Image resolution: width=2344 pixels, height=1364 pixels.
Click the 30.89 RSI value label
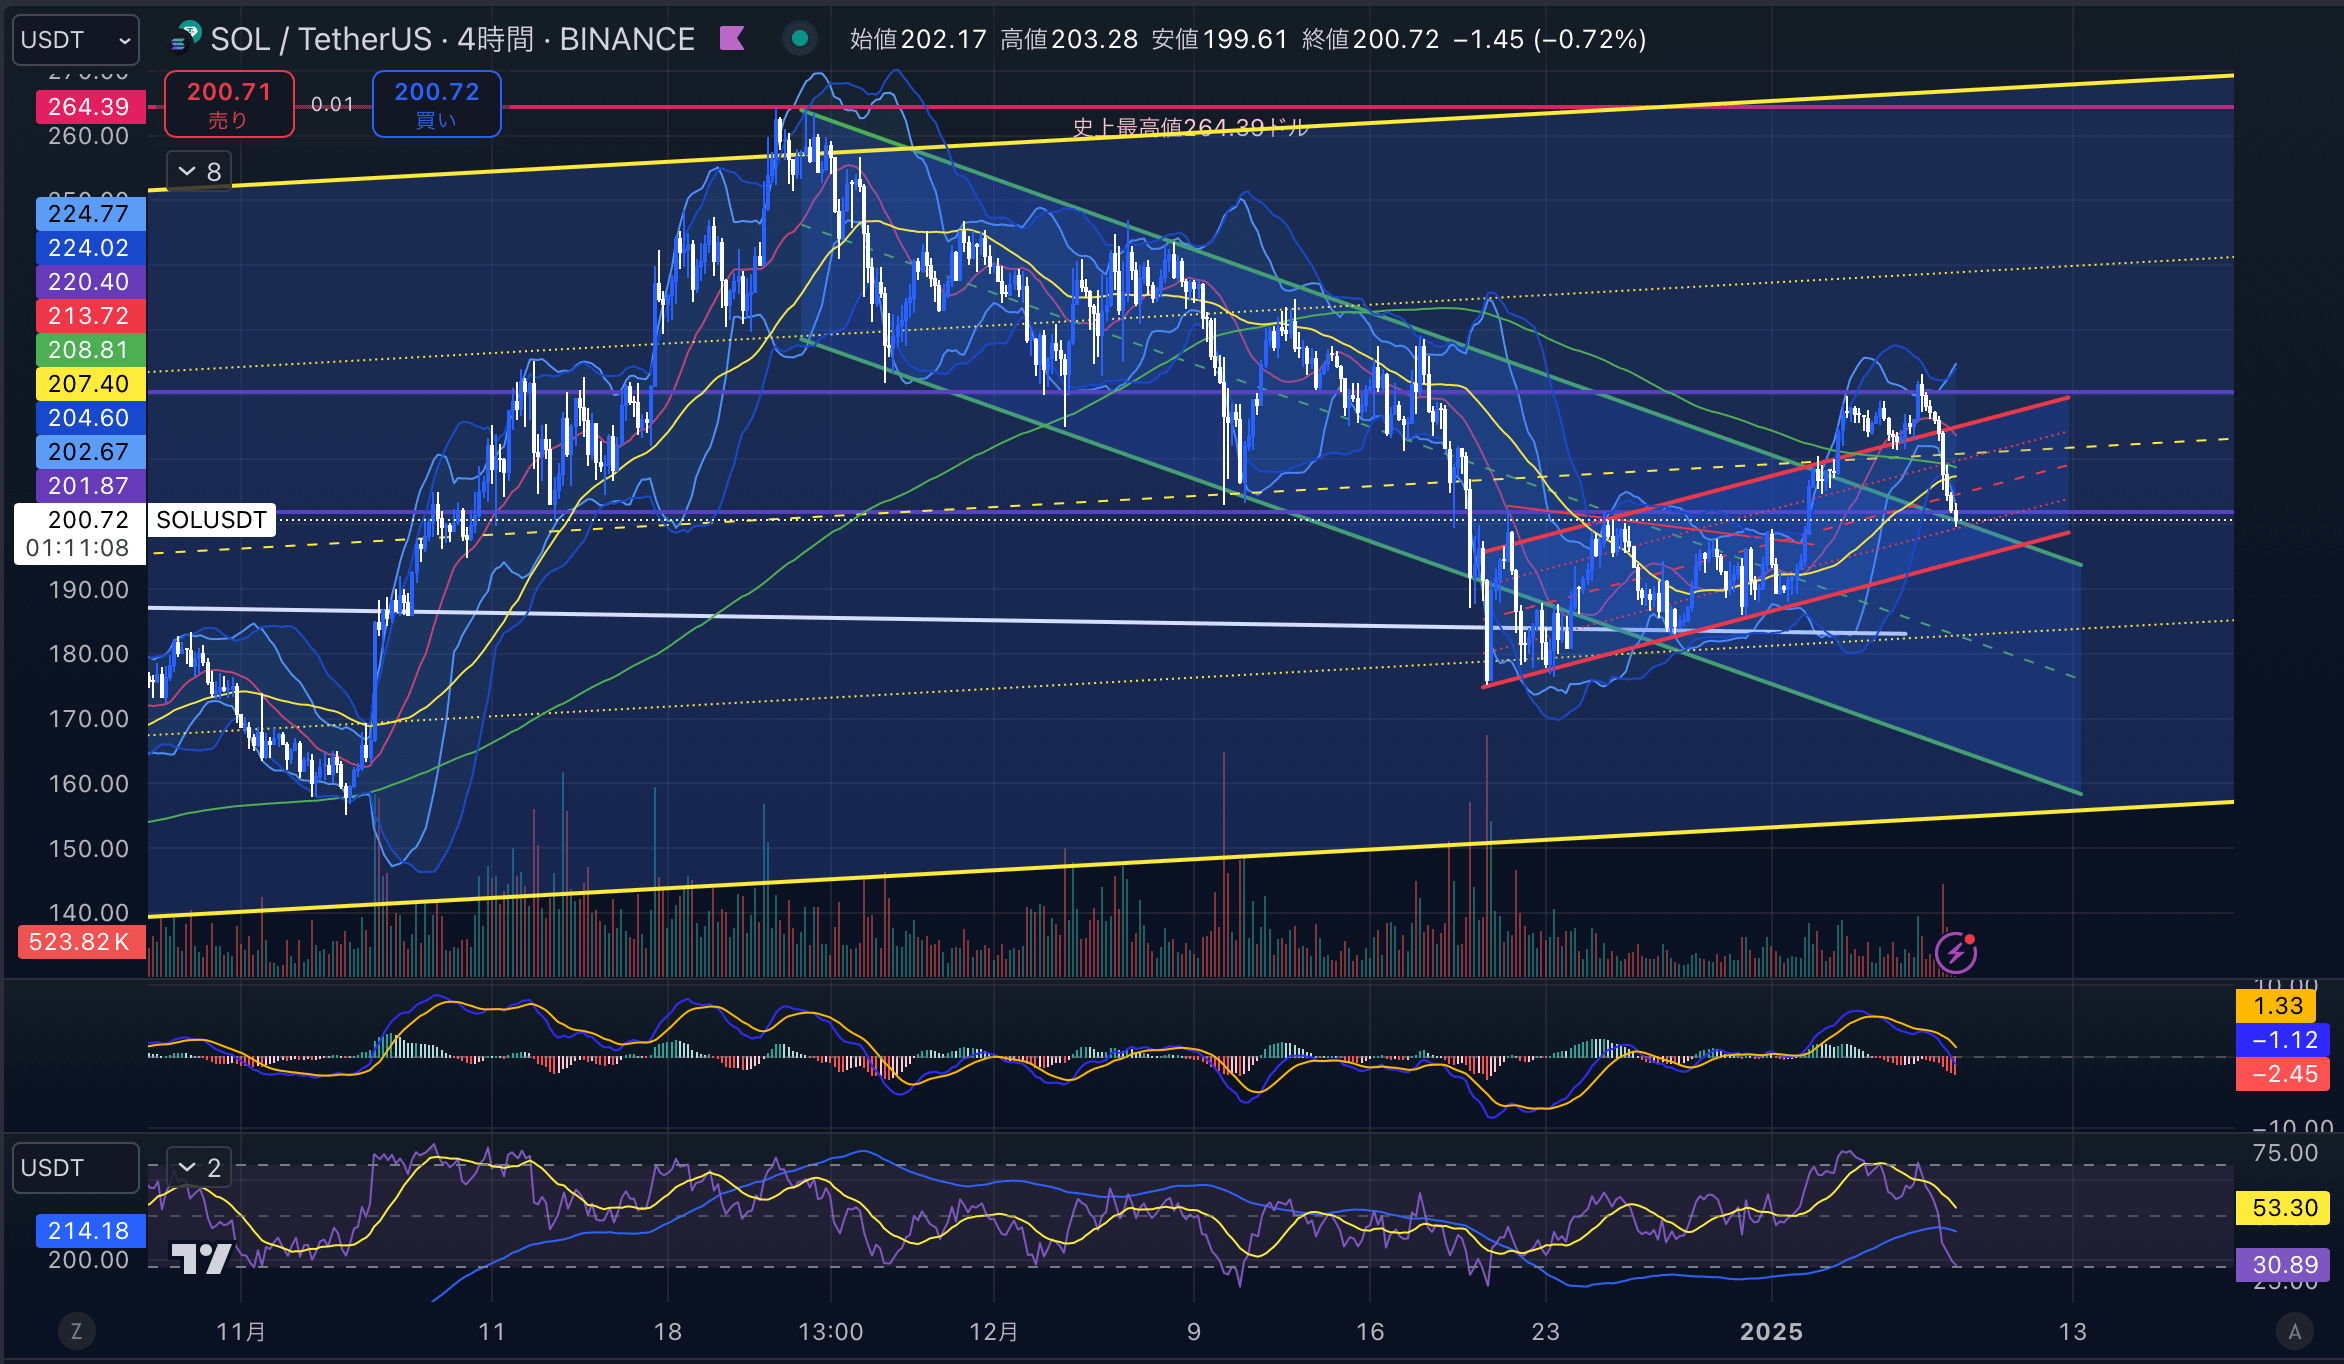(2284, 1265)
